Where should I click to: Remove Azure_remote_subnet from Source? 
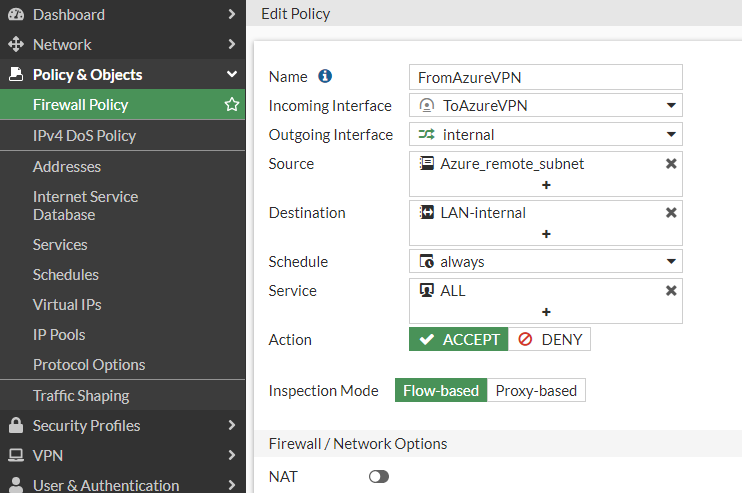pyautogui.click(x=671, y=164)
